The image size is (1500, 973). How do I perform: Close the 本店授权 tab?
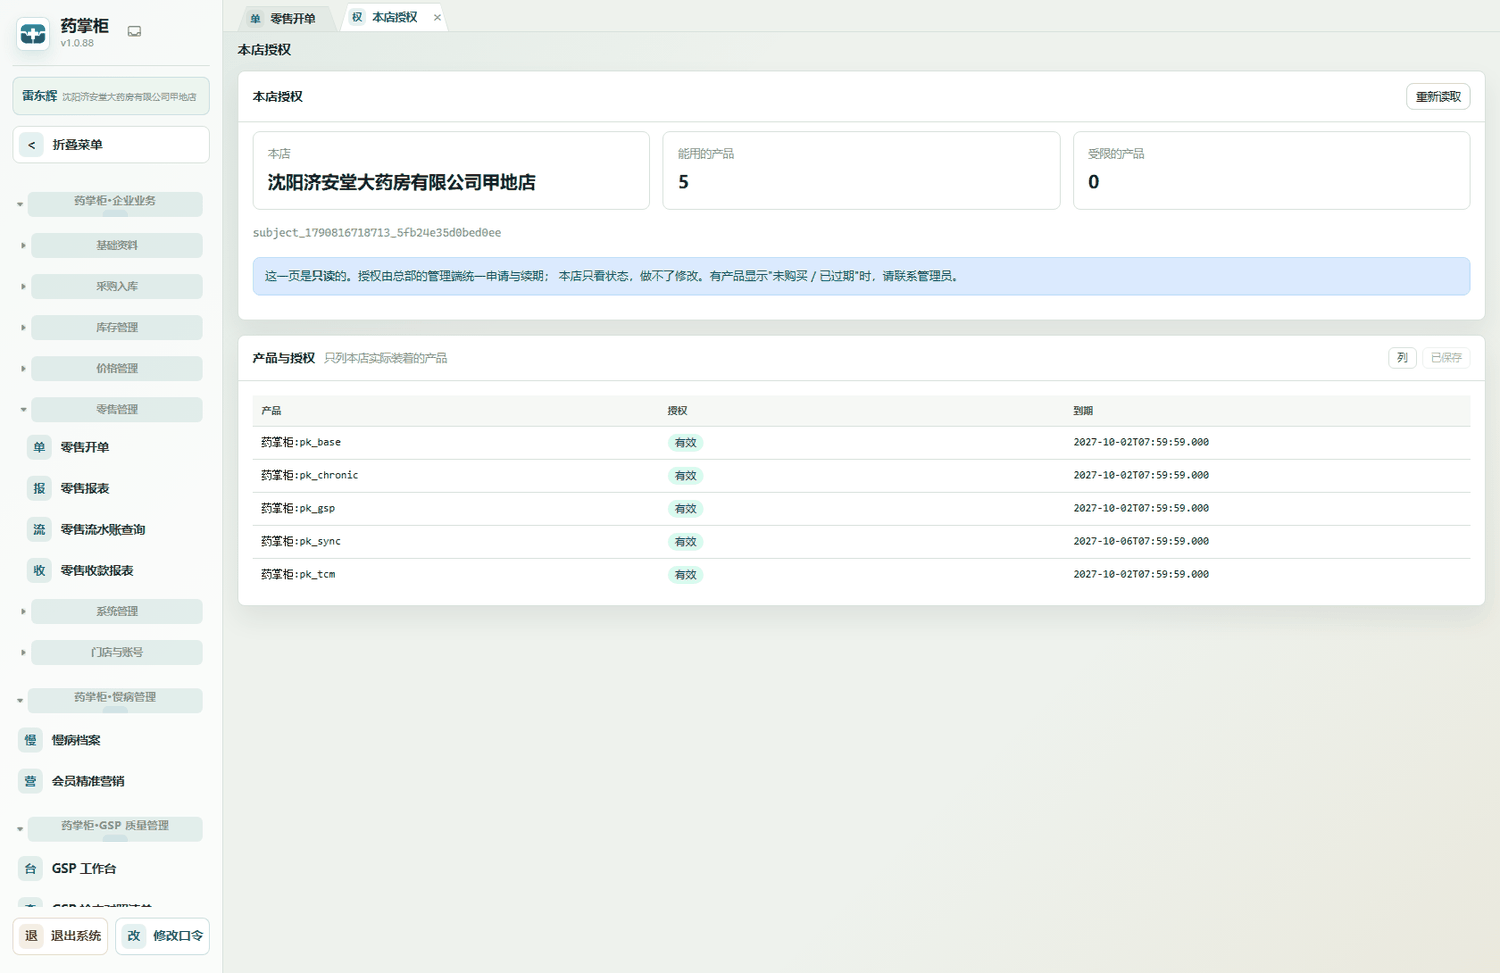437,17
